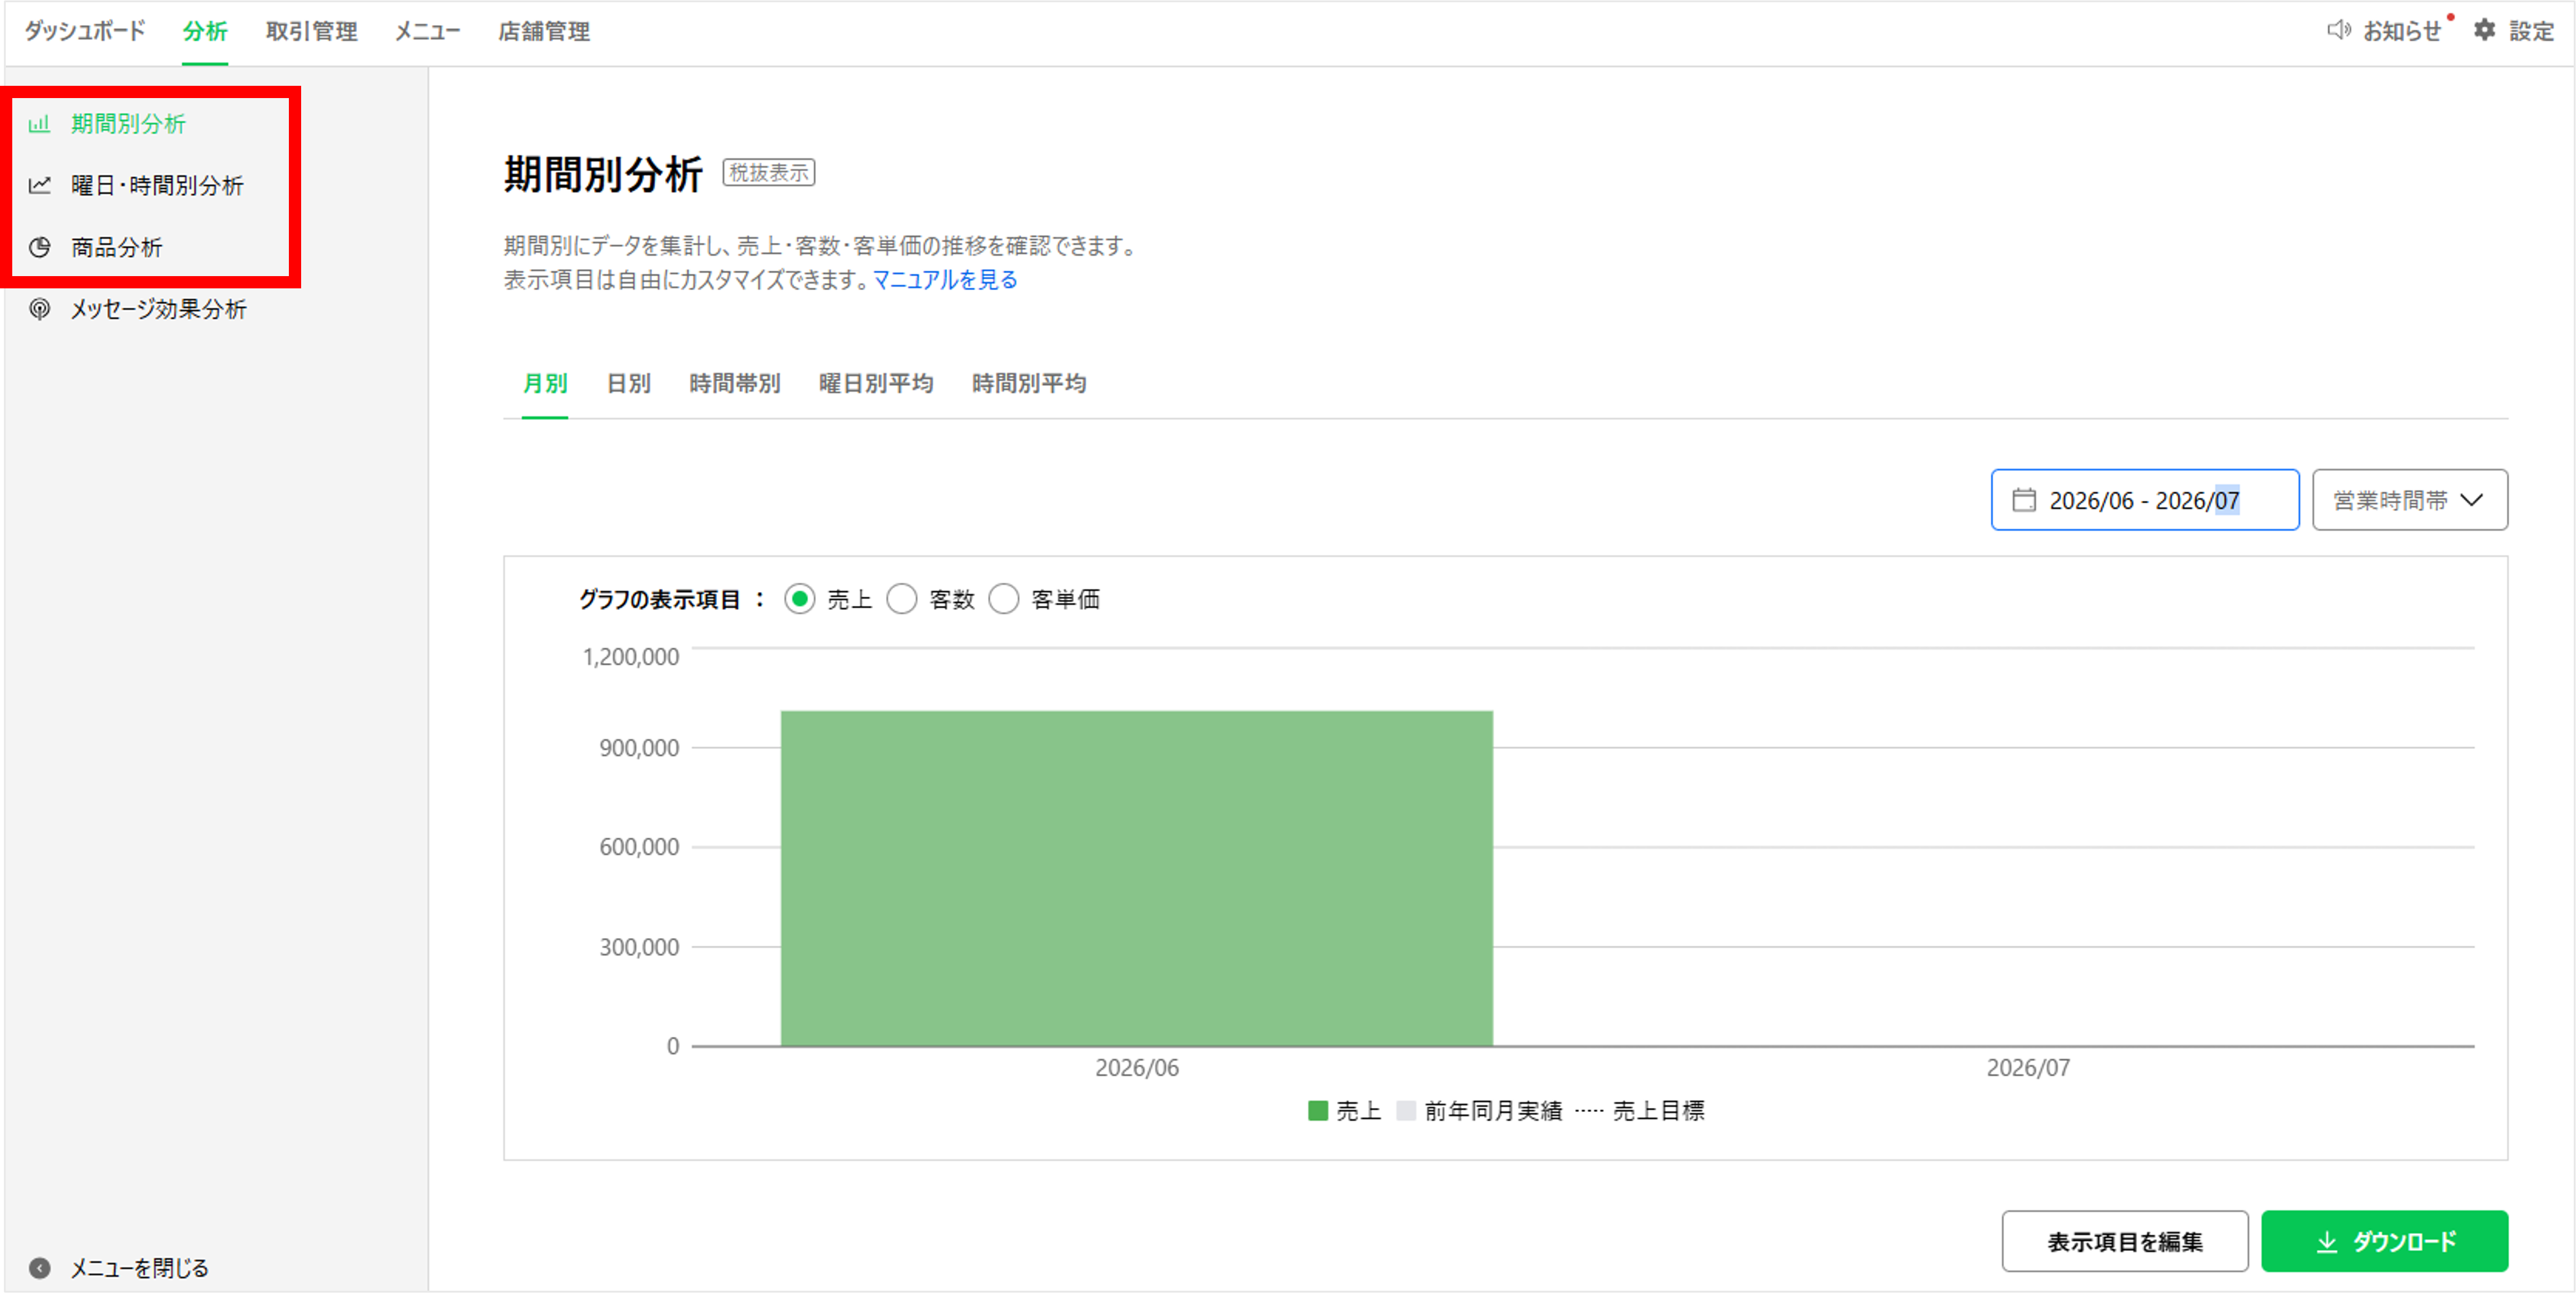Click the bar chart icon beside 期間別分析
The image size is (2576, 1293).
(39, 124)
